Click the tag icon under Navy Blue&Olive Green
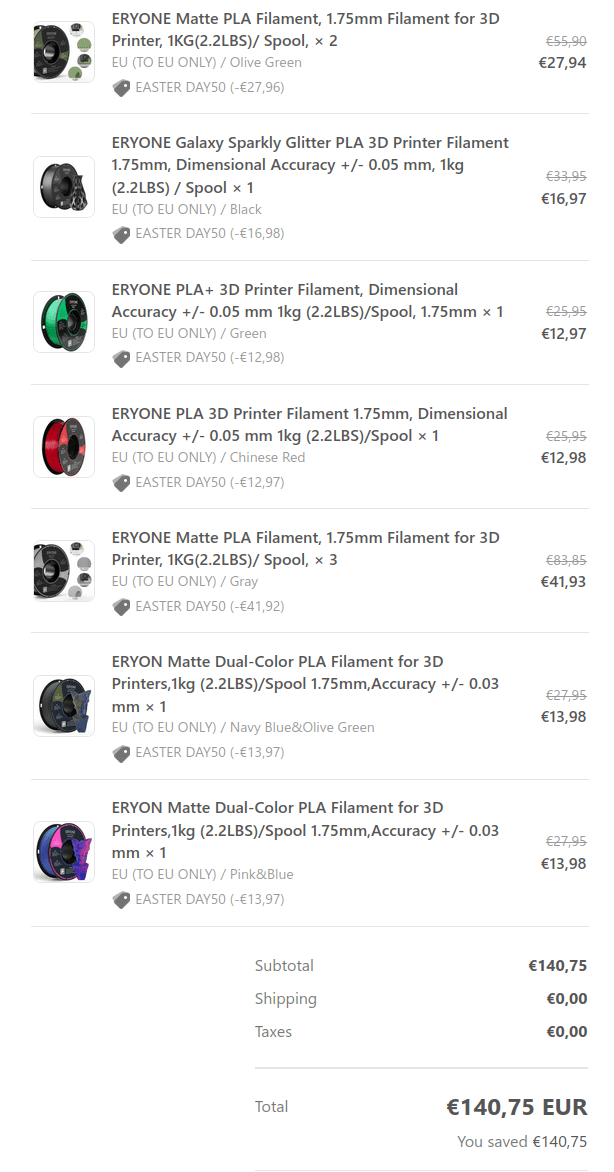The image size is (614, 1172). click(x=121, y=753)
